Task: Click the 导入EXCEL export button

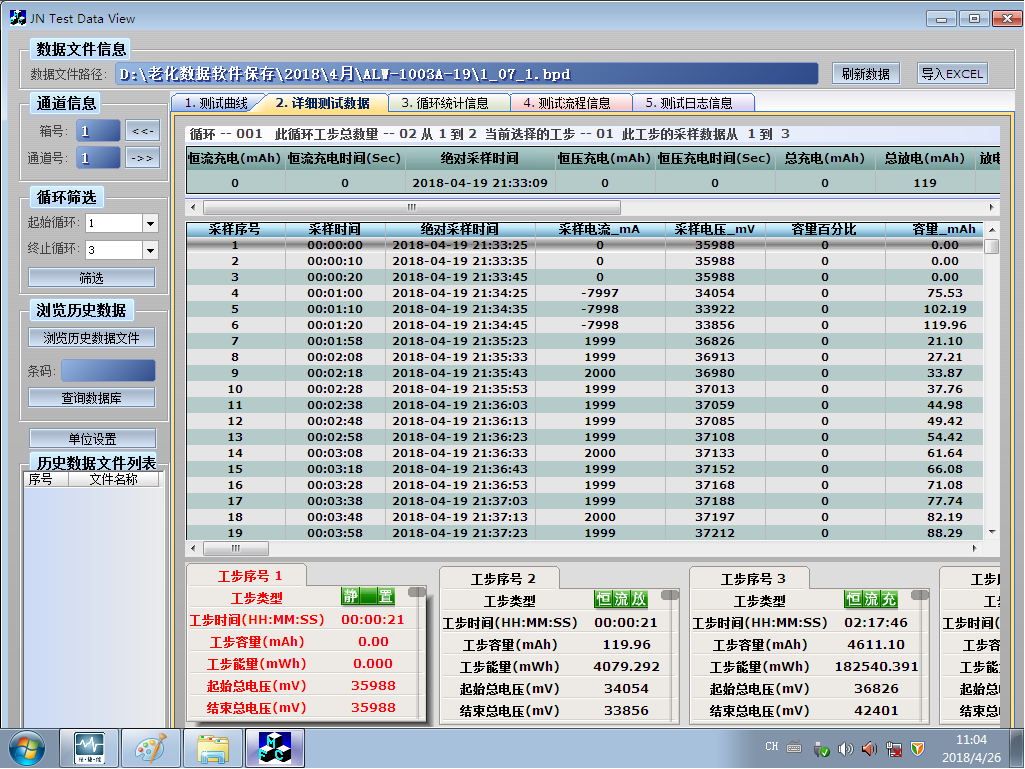Action: [x=952, y=74]
